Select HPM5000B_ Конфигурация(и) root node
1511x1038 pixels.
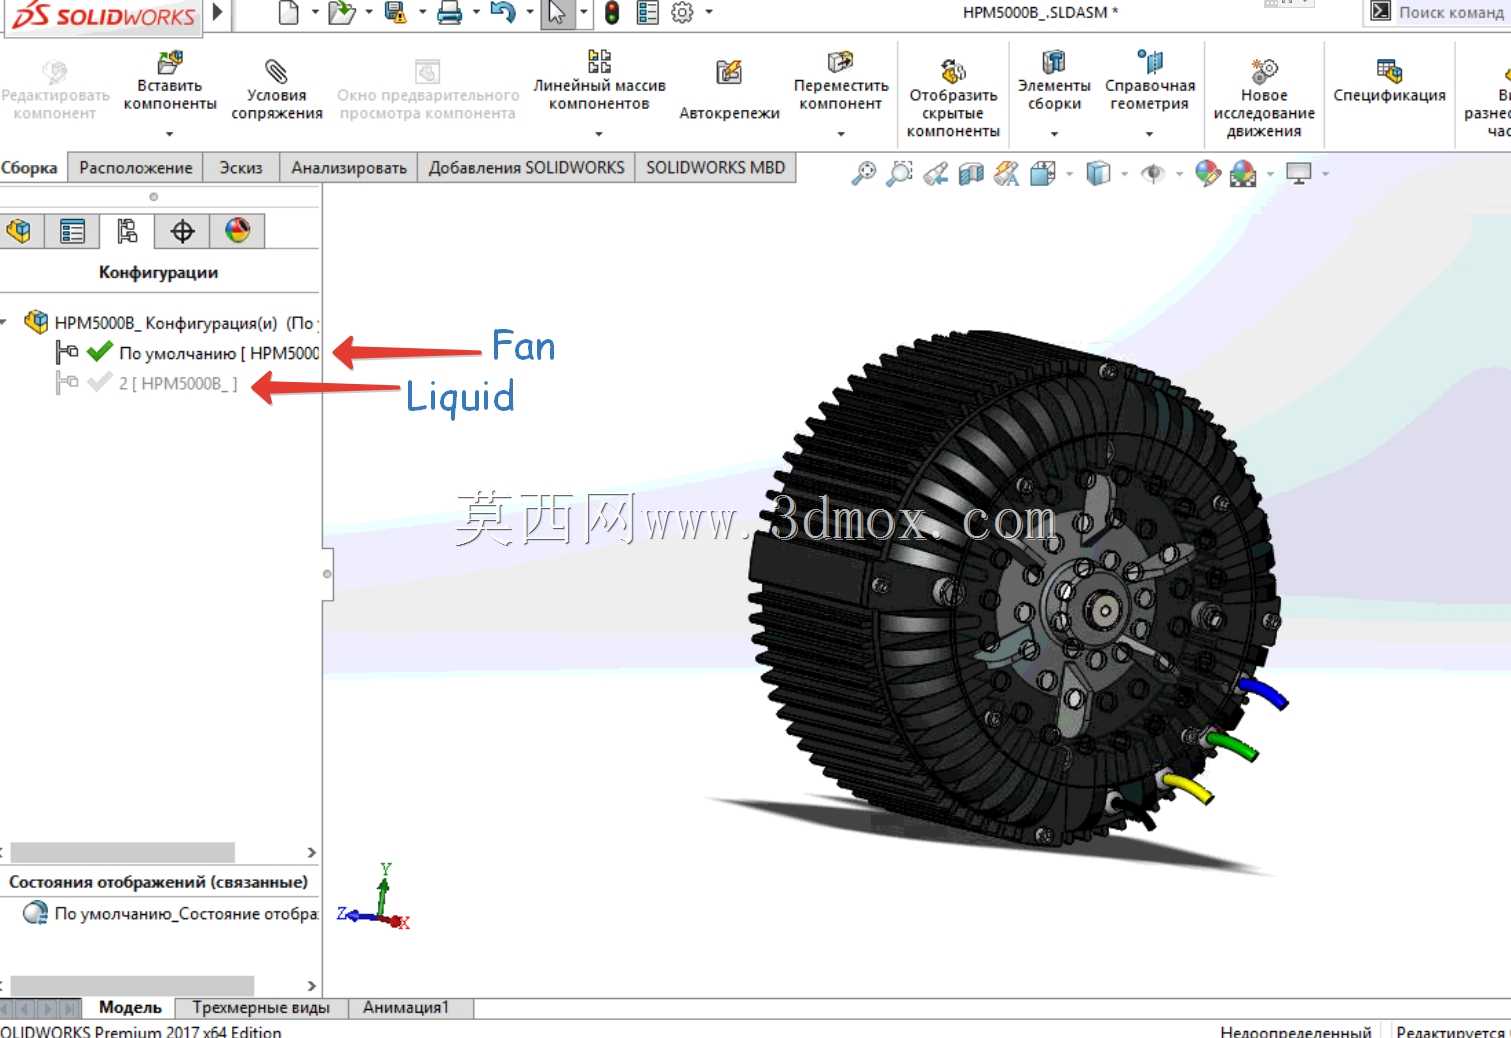170,323
